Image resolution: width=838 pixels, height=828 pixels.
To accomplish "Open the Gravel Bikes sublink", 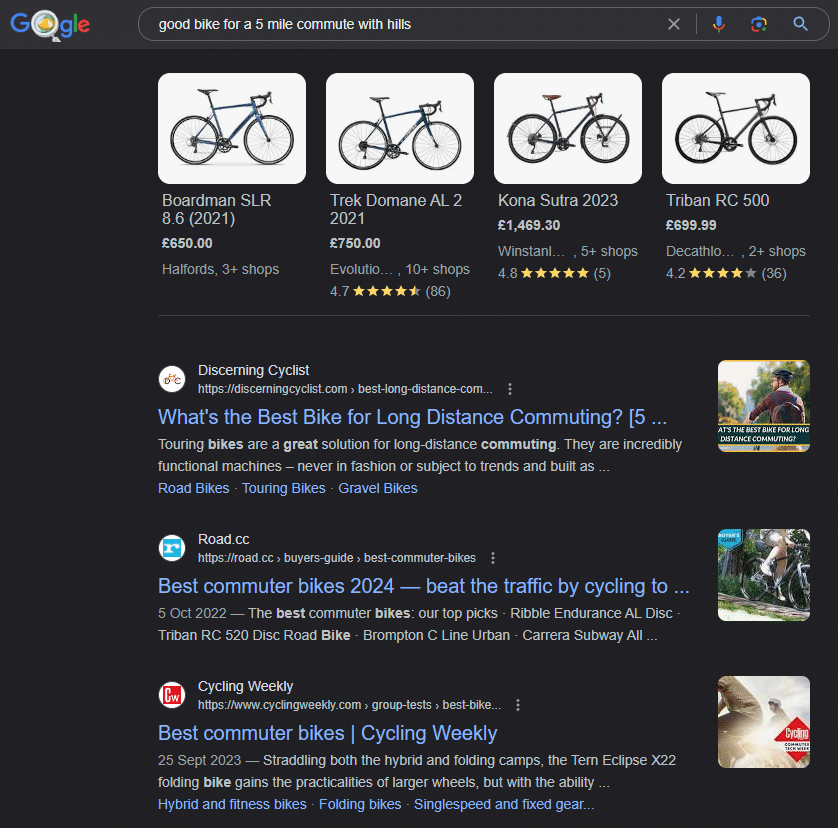I will 378,488.
